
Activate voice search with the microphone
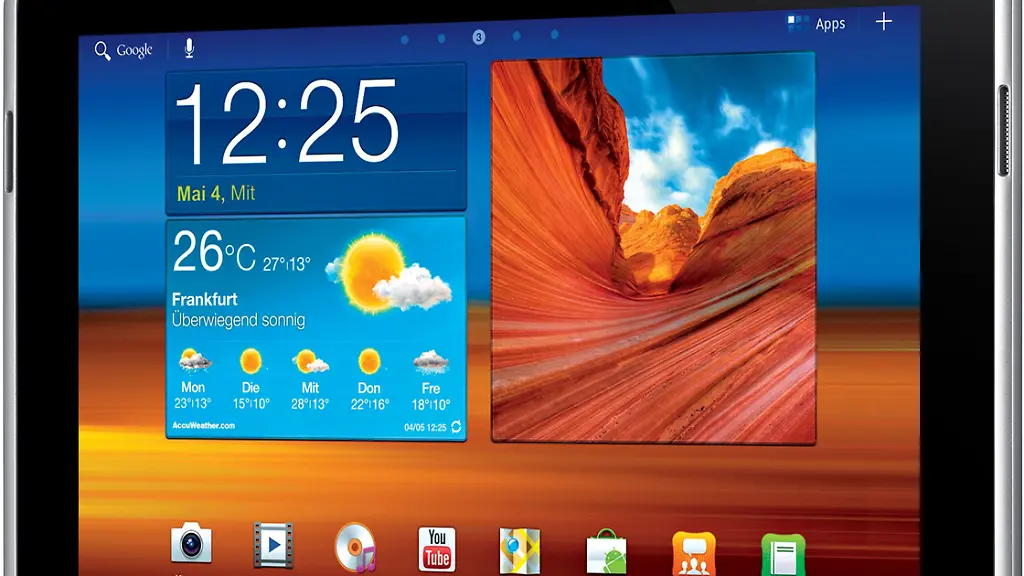click(189, 47)
